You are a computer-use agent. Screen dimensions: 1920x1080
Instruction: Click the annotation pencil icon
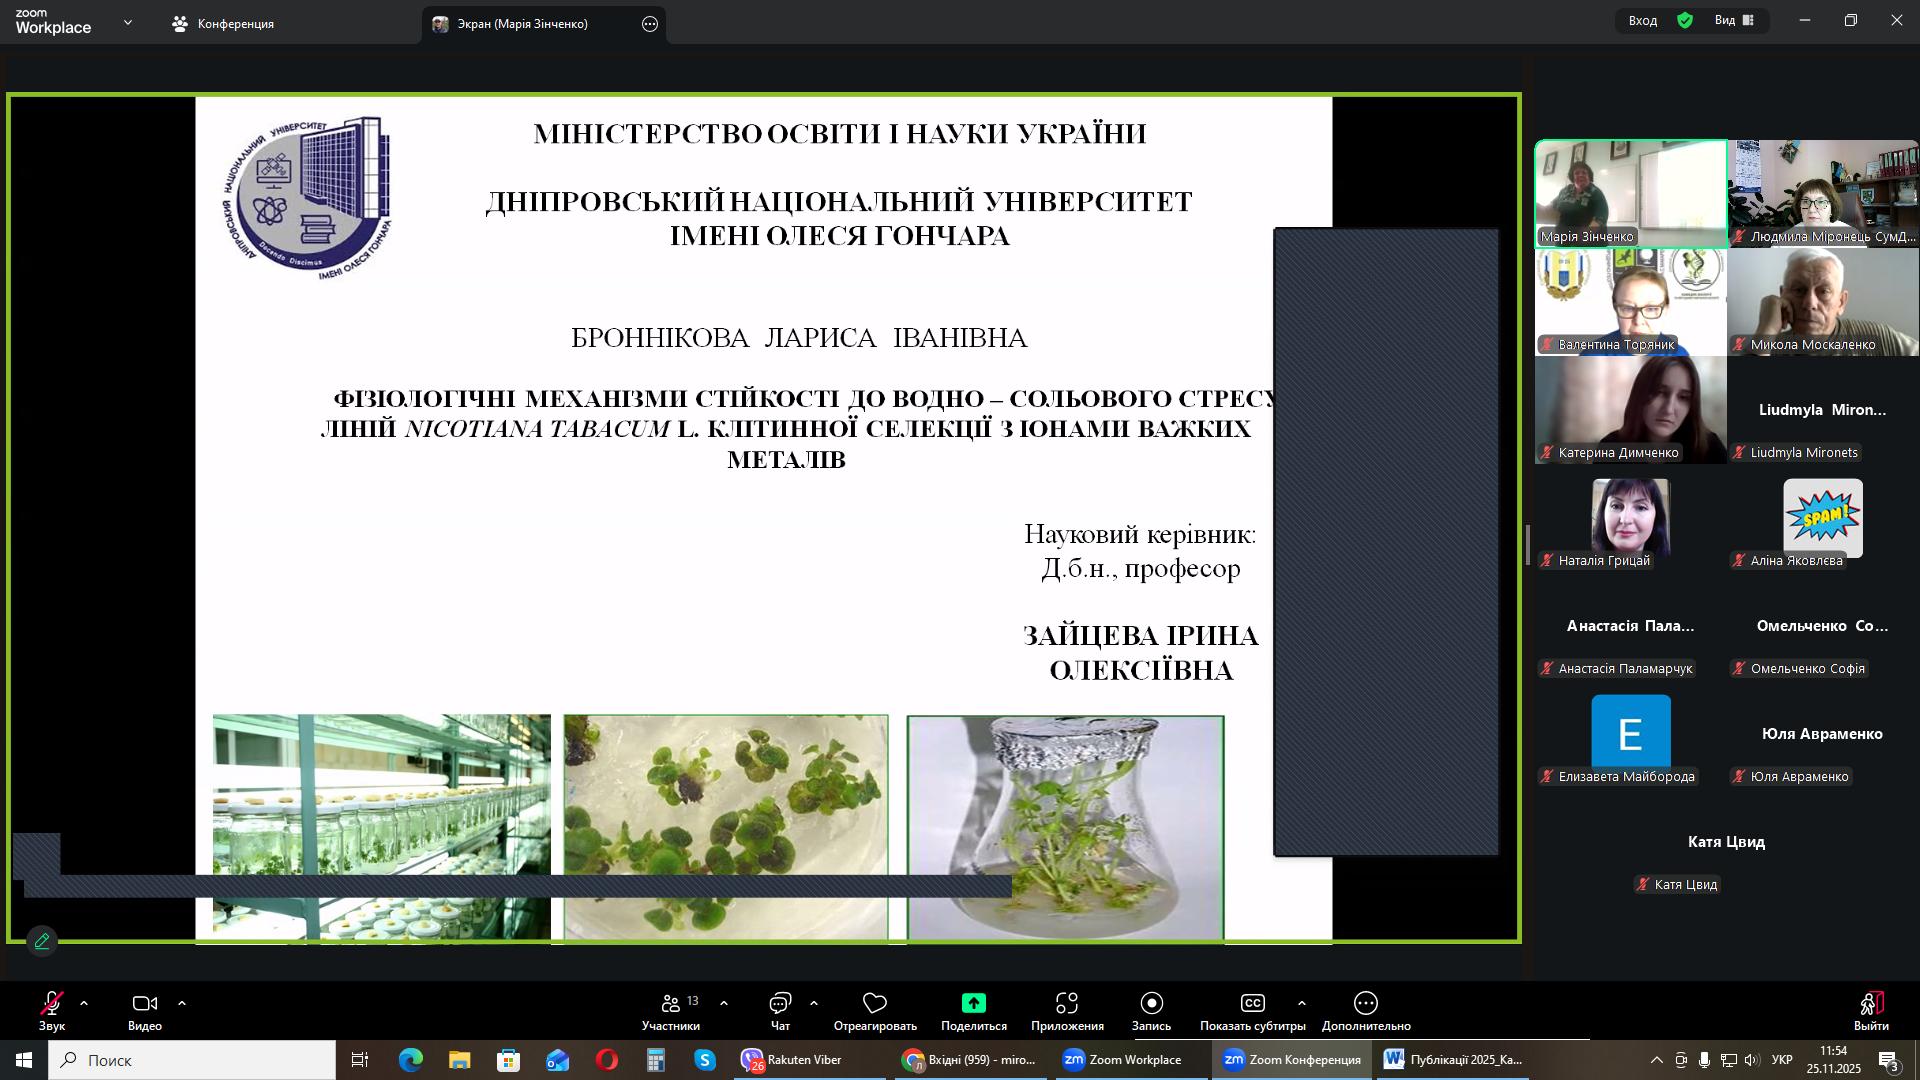pyautogui.click(x=42, y=941)
